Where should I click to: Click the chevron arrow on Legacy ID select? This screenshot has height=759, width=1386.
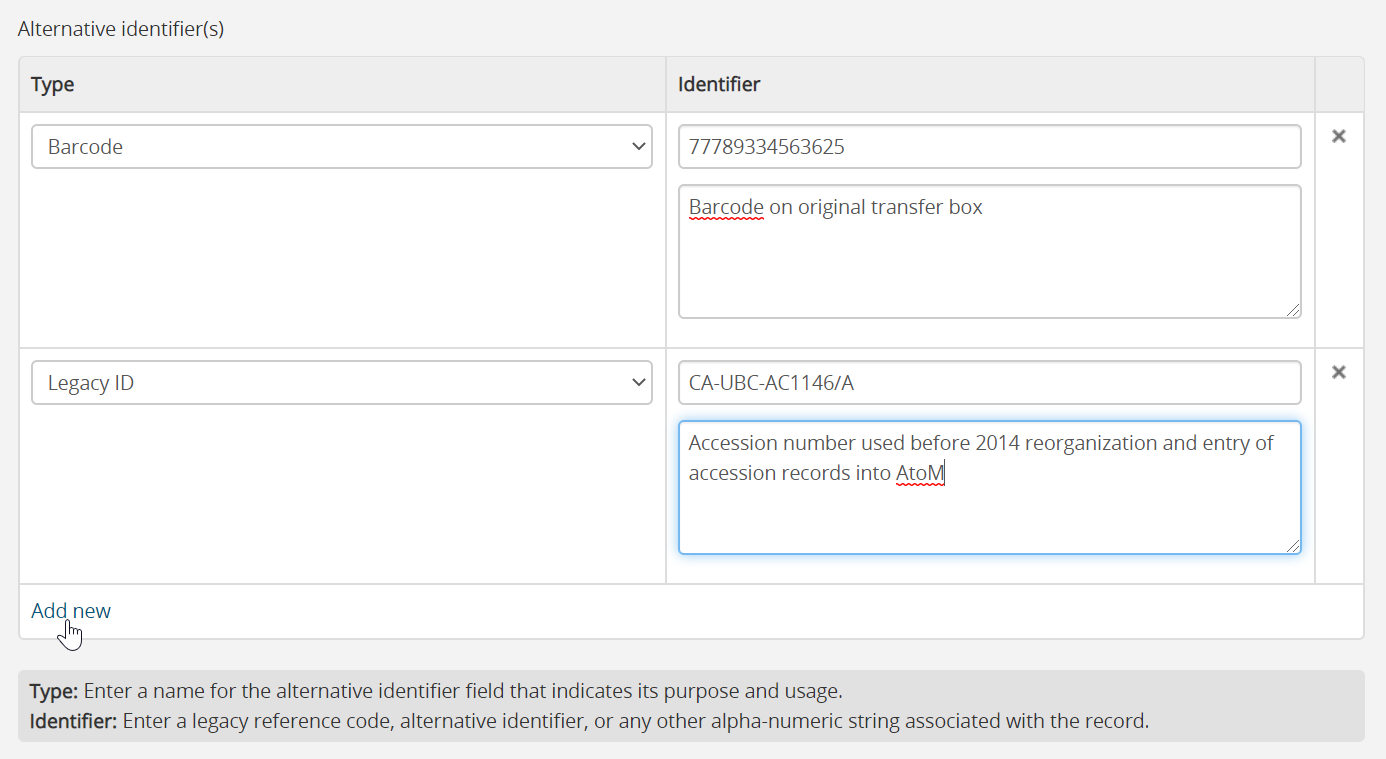click(639, 383)
